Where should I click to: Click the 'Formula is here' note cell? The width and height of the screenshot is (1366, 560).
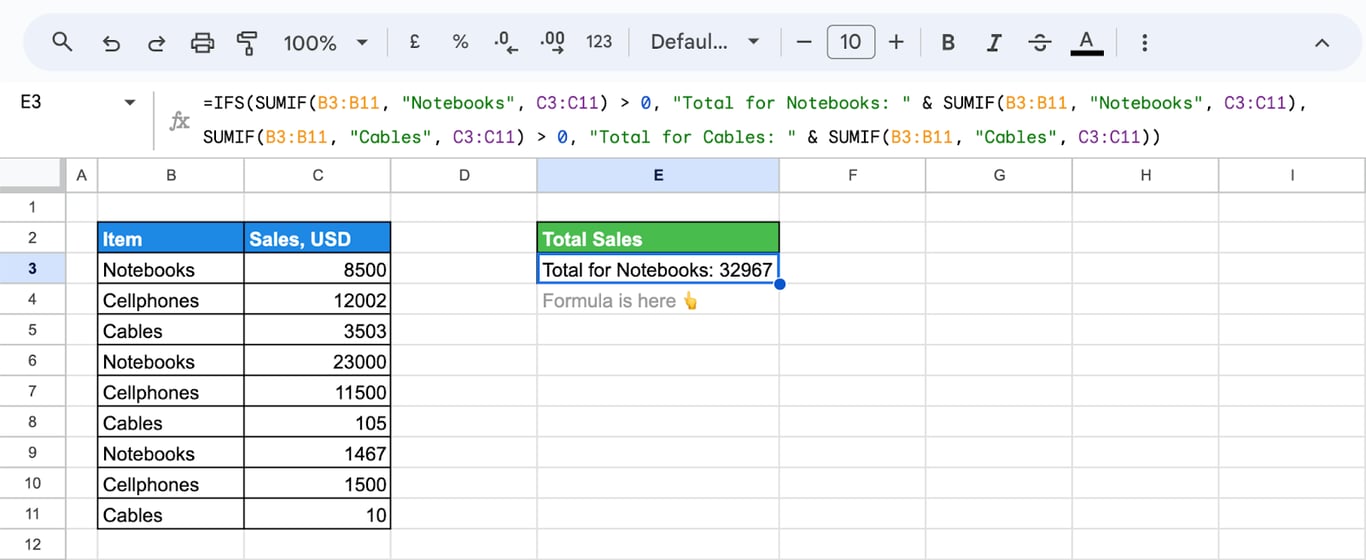tap(658, 300)
